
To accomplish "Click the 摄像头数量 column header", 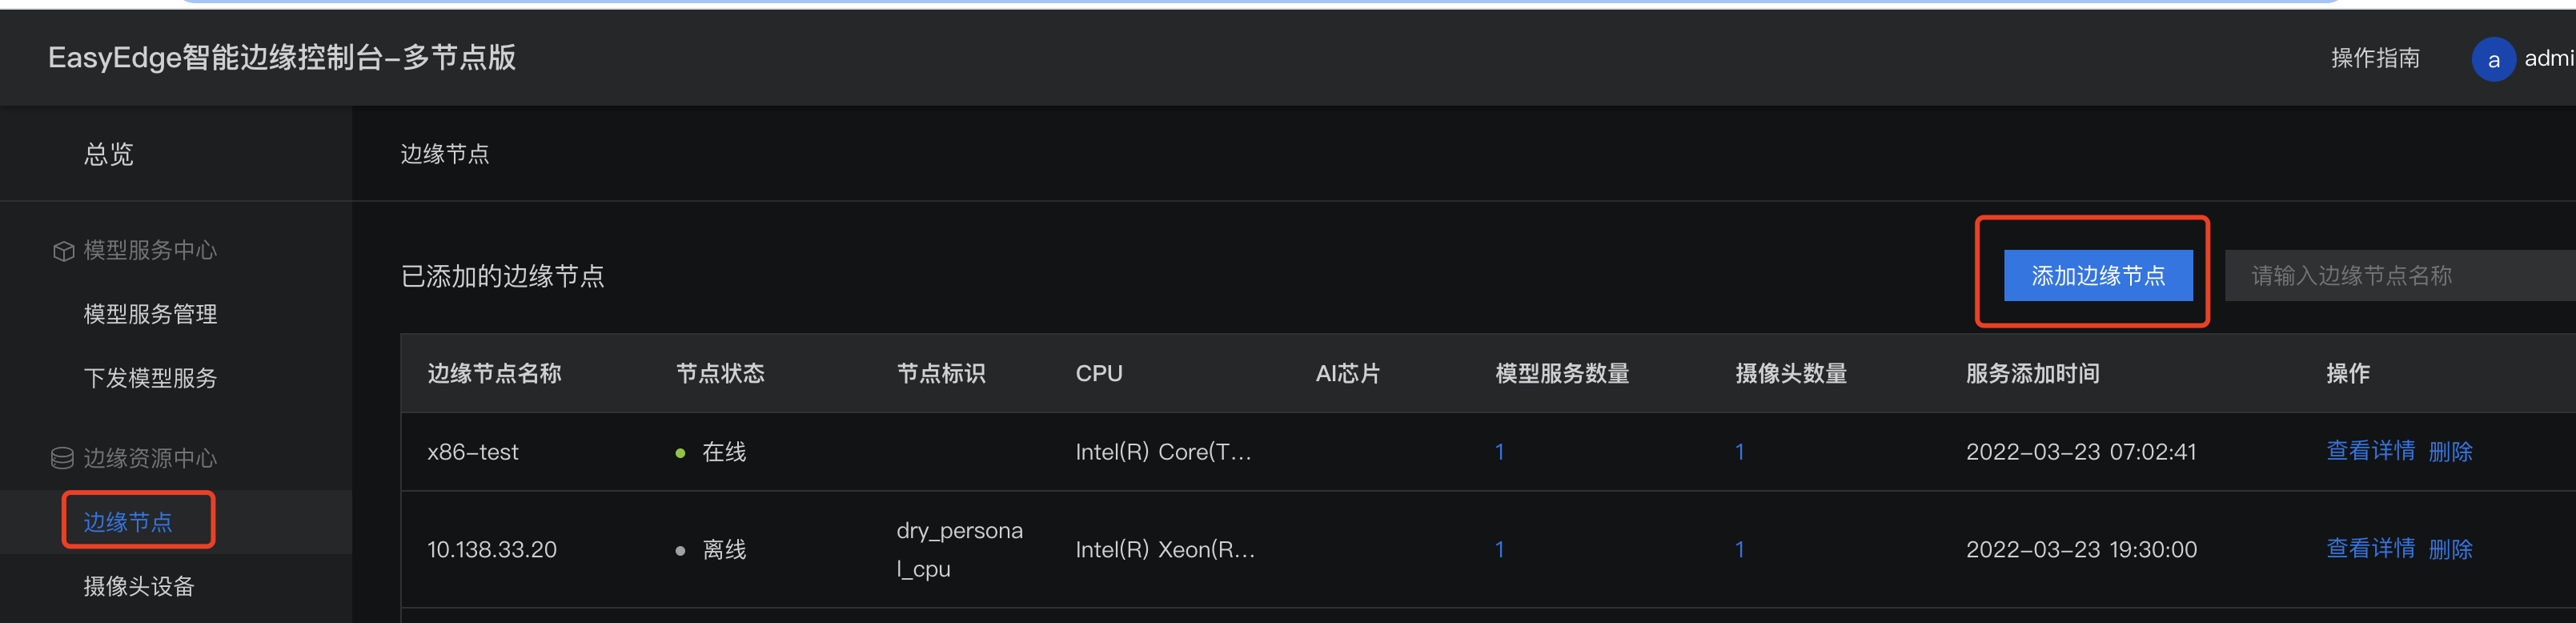I will pyautogui.click(x=1790, y=373).
